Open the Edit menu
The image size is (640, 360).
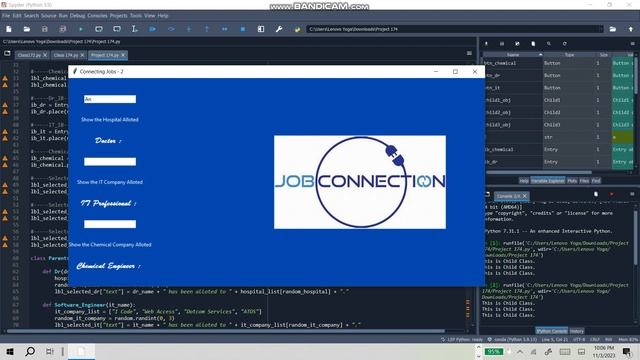pyautogui.click(x=17, y=16)
